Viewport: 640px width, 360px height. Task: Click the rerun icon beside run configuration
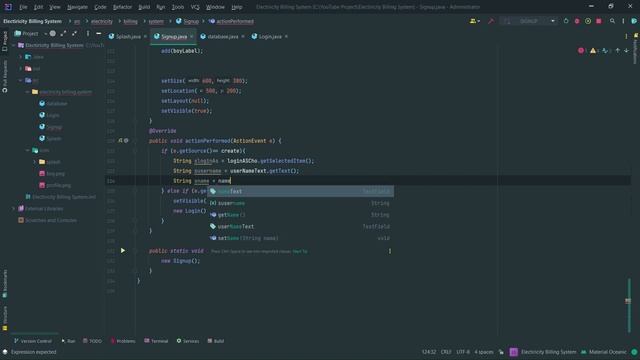pos(566,21)
